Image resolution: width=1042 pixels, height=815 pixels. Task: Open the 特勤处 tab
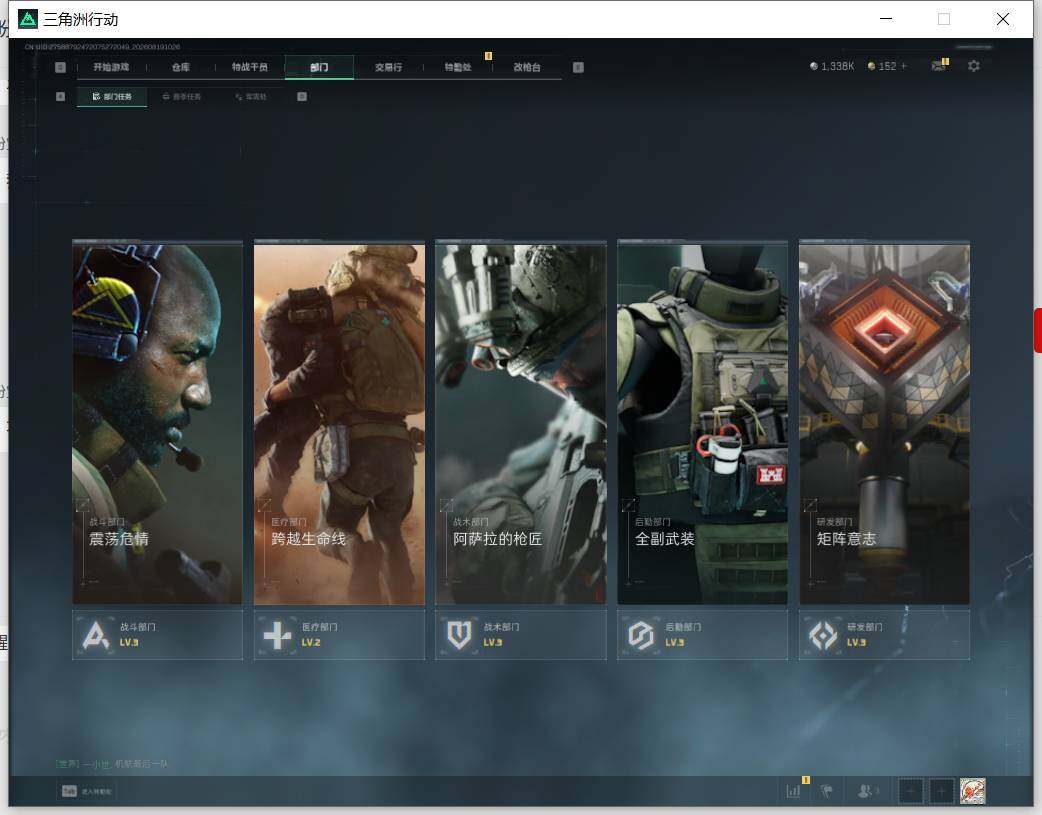[x=458, y=67]
